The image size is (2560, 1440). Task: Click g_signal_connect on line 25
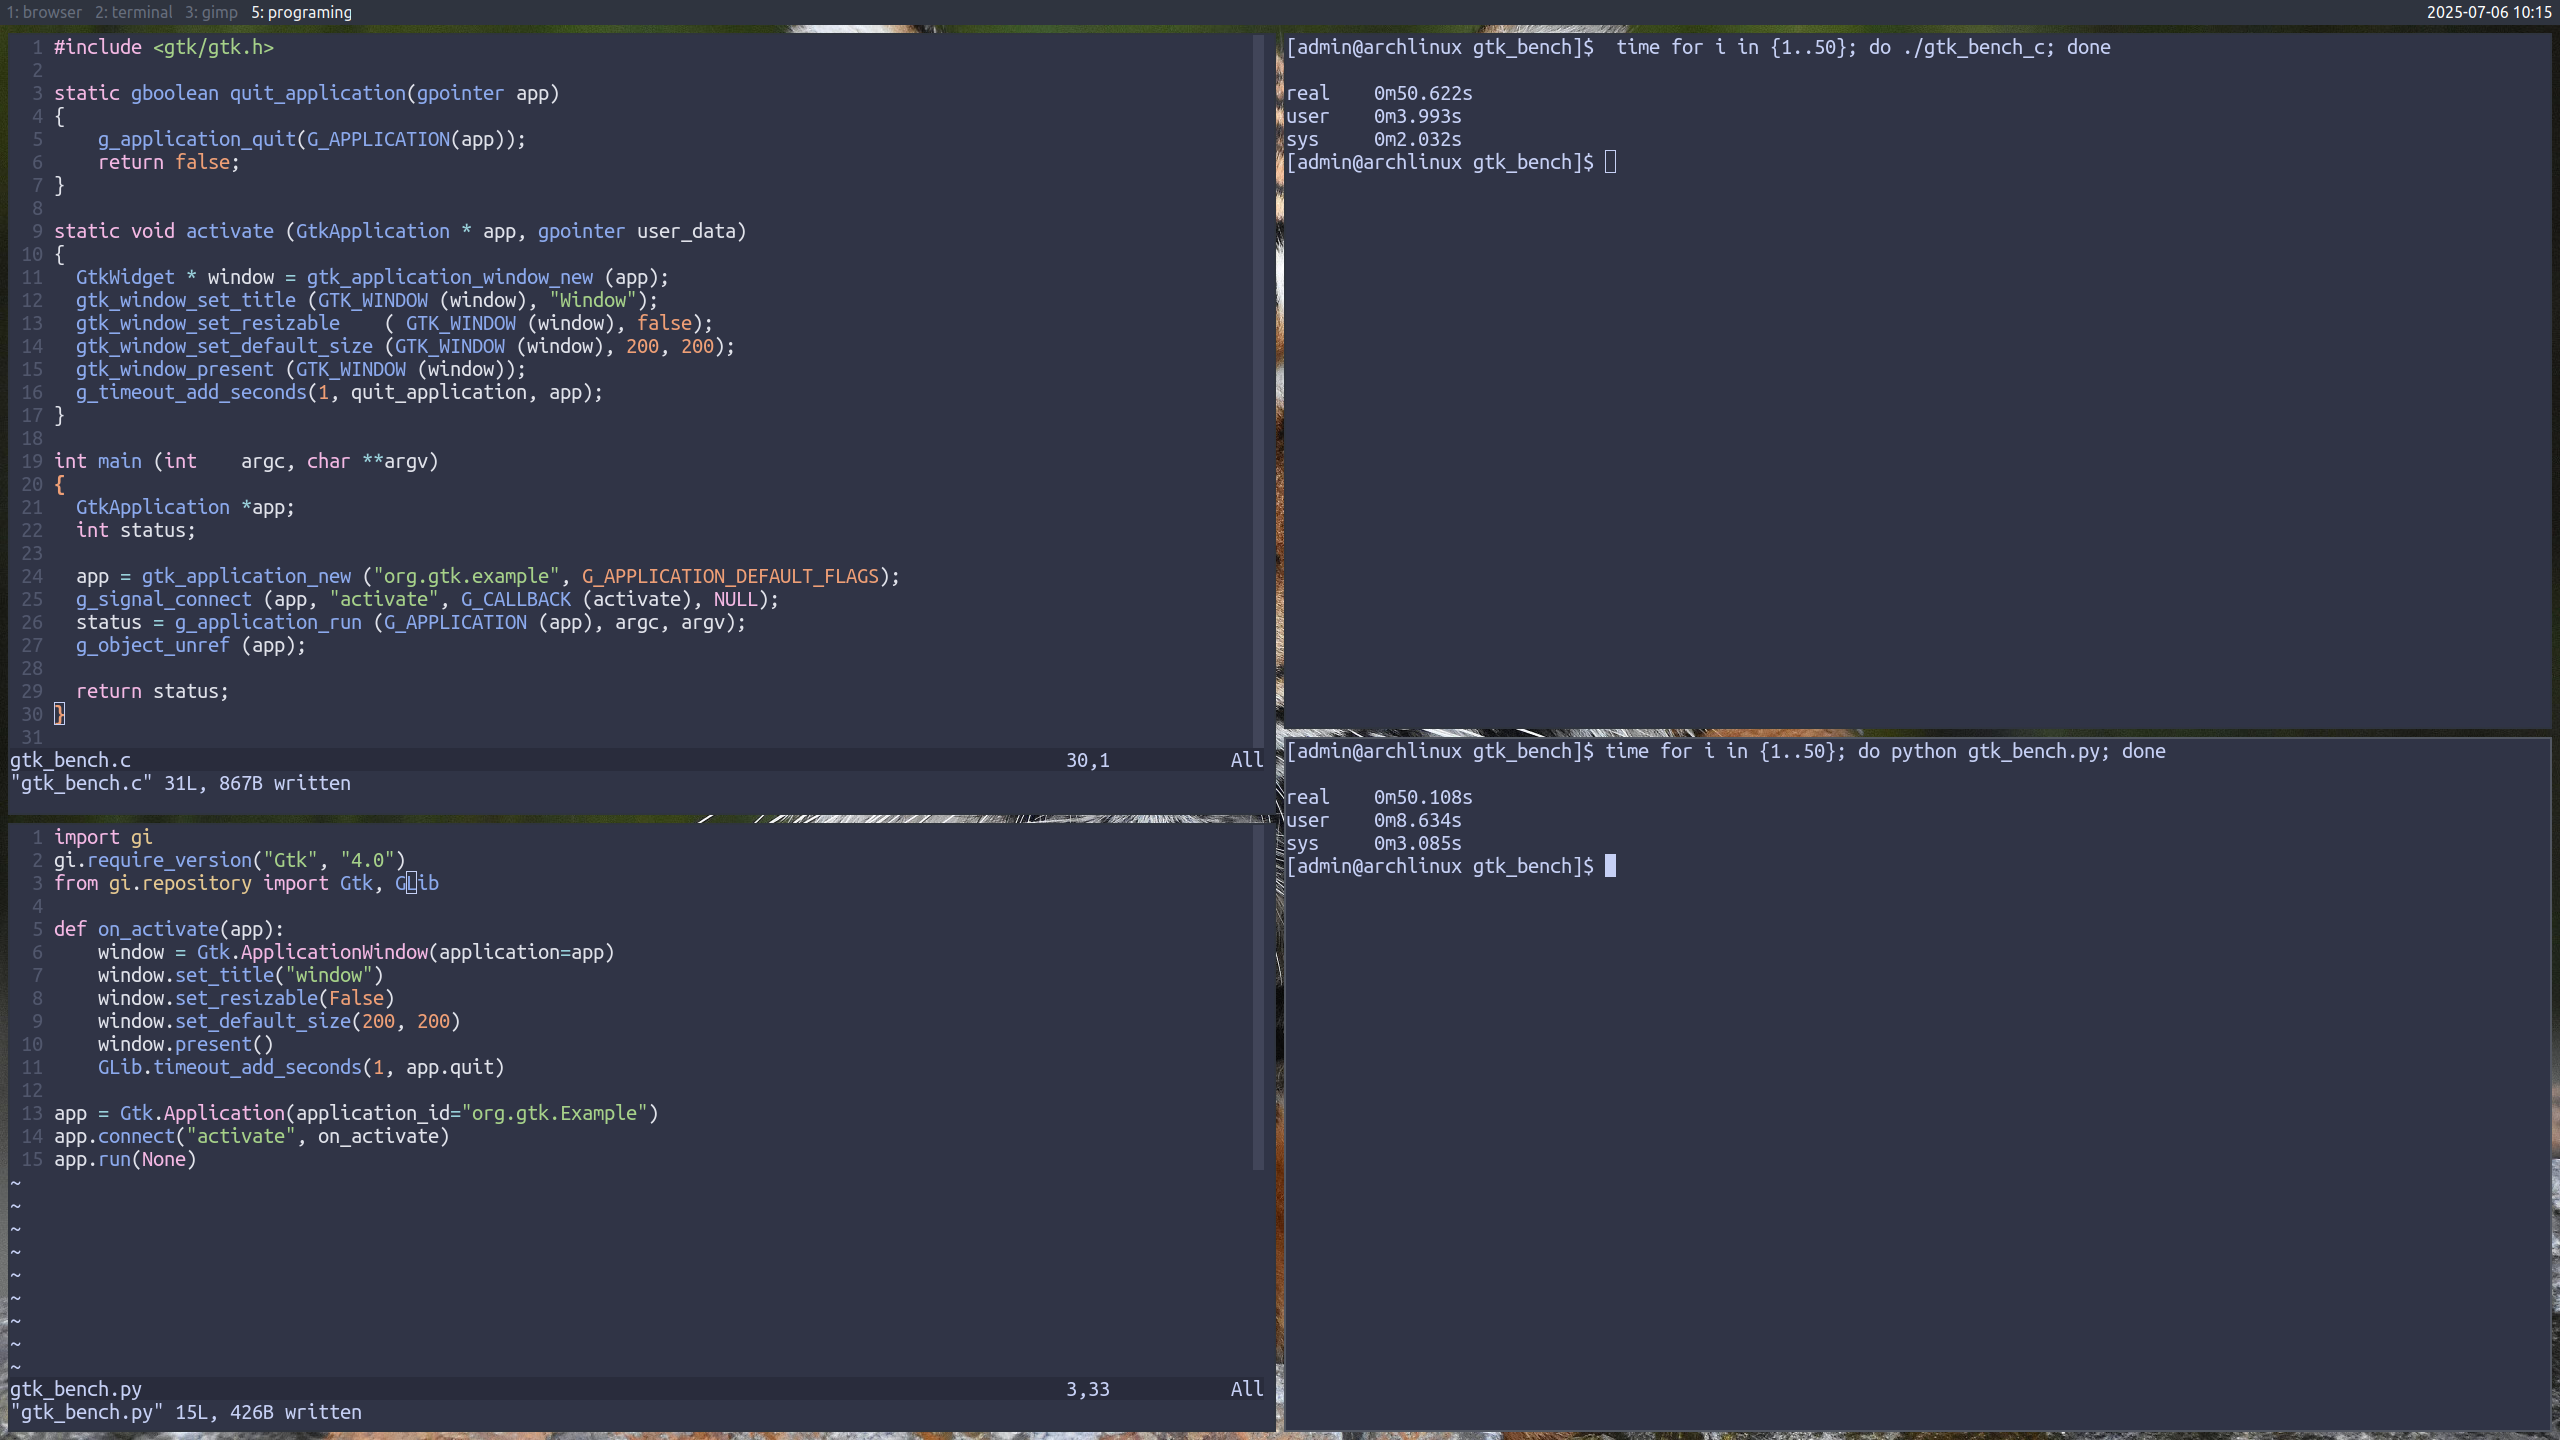[164, 599]
